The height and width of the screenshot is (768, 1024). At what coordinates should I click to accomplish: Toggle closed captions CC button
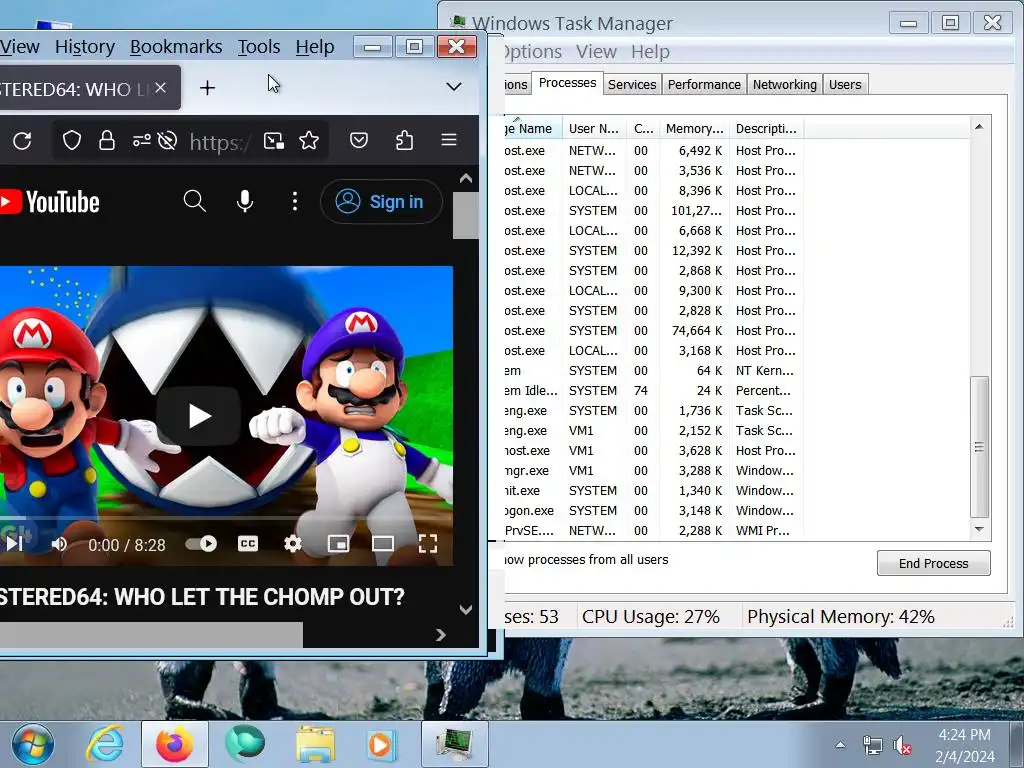click(248, 543)
